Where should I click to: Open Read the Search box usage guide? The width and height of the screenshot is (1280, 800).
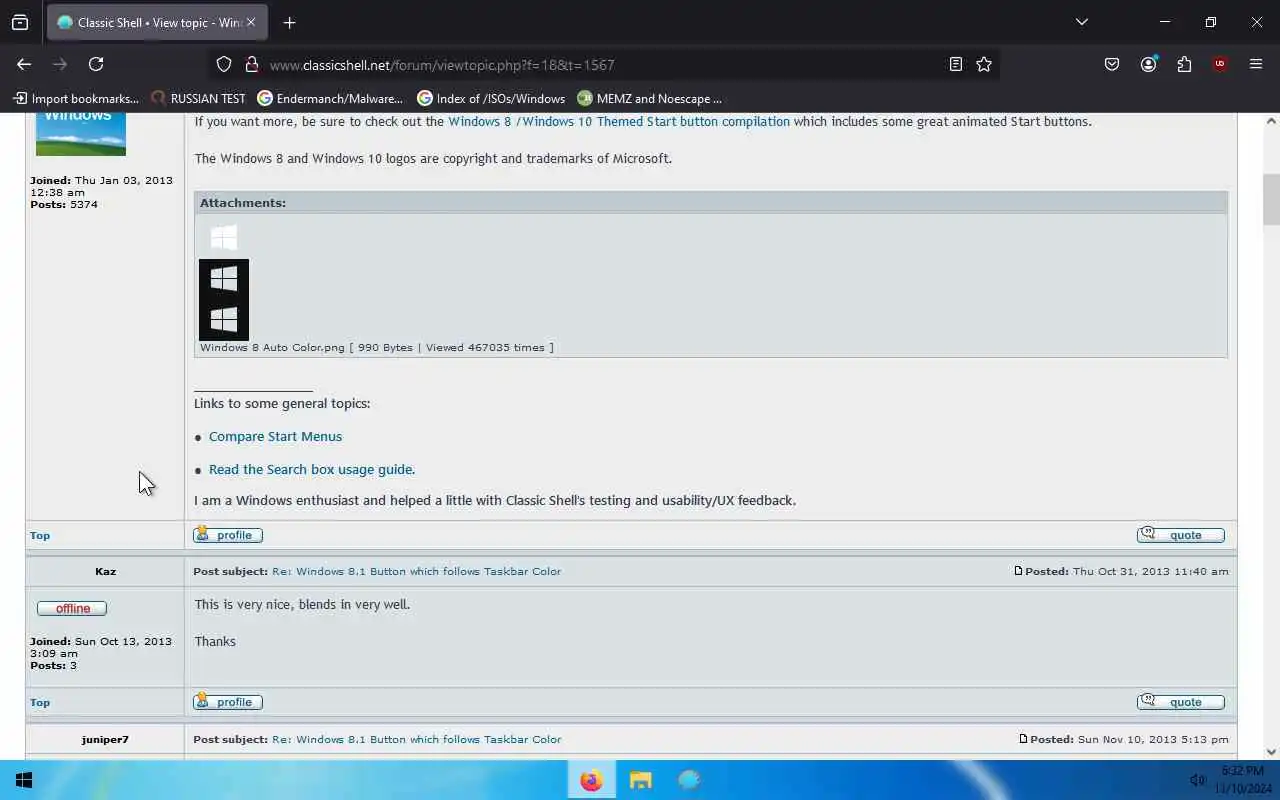tap(311, 469)
